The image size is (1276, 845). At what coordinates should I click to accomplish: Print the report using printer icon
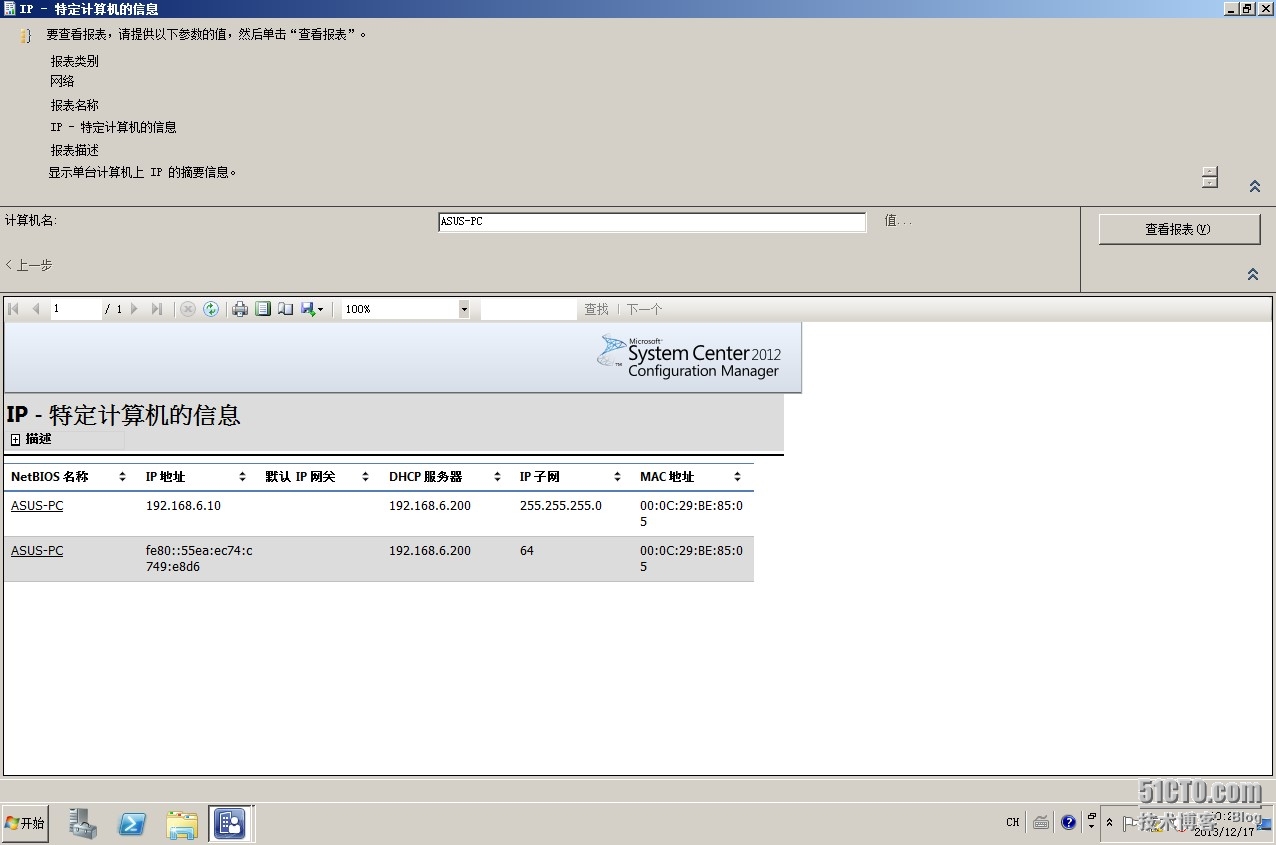[x=240, y=309]
